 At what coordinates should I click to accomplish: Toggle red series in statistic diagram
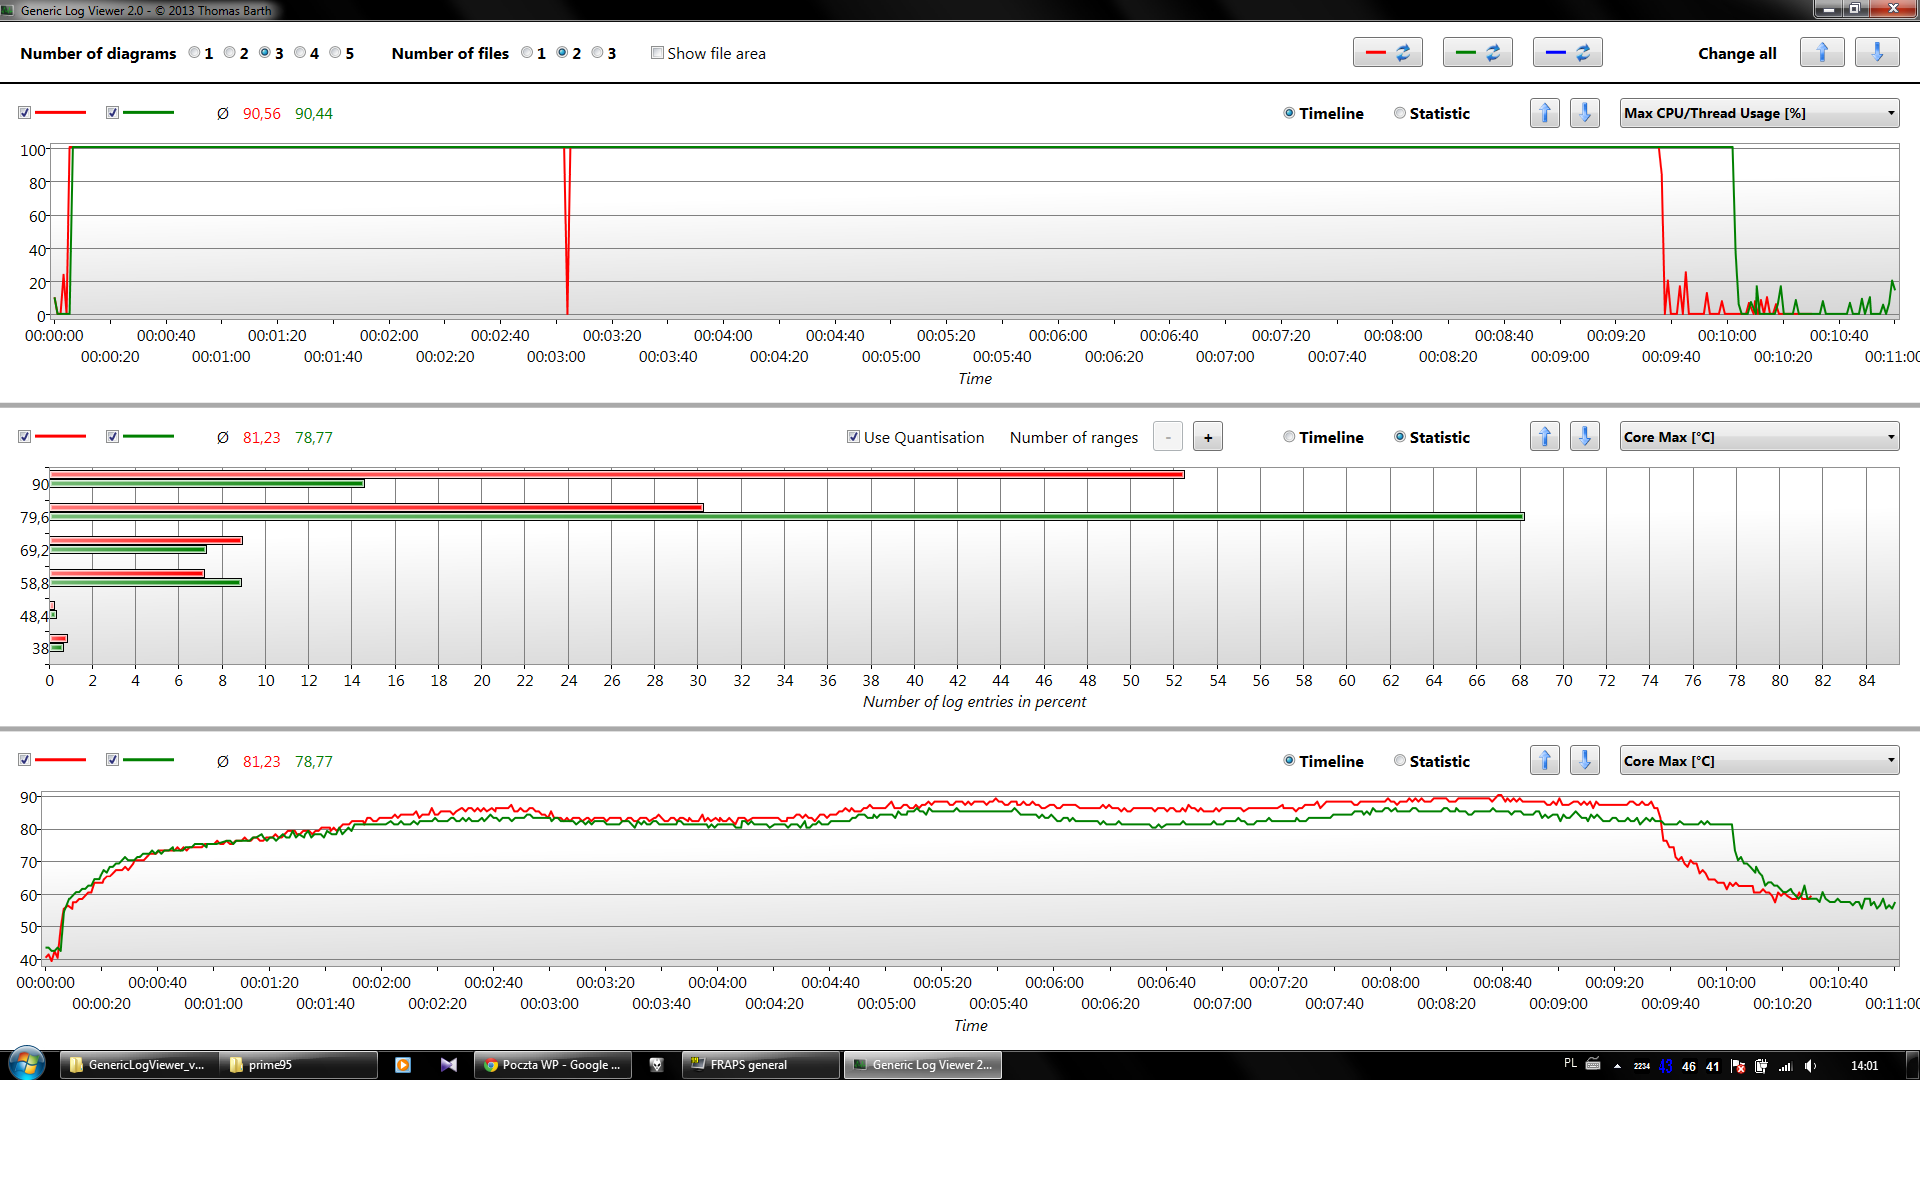point(24,437)
